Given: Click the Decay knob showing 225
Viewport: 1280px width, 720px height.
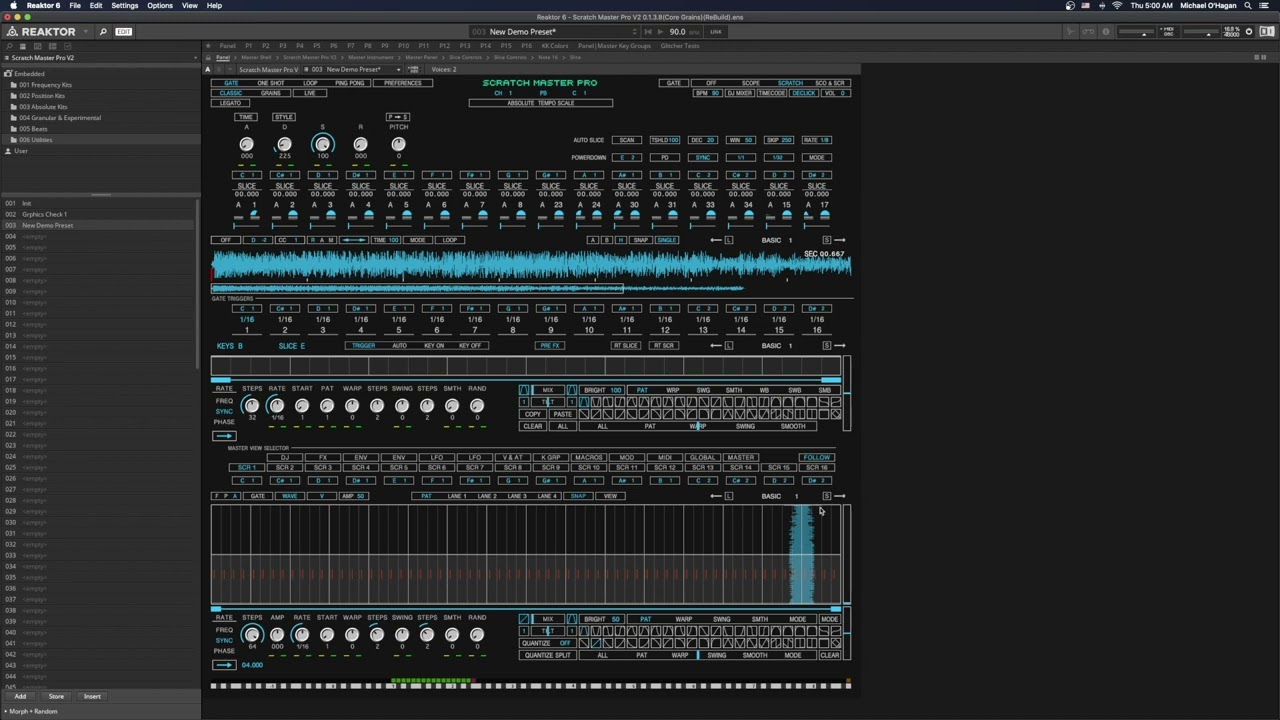Looking at the screenshot, I should click(x=284, y=144).
